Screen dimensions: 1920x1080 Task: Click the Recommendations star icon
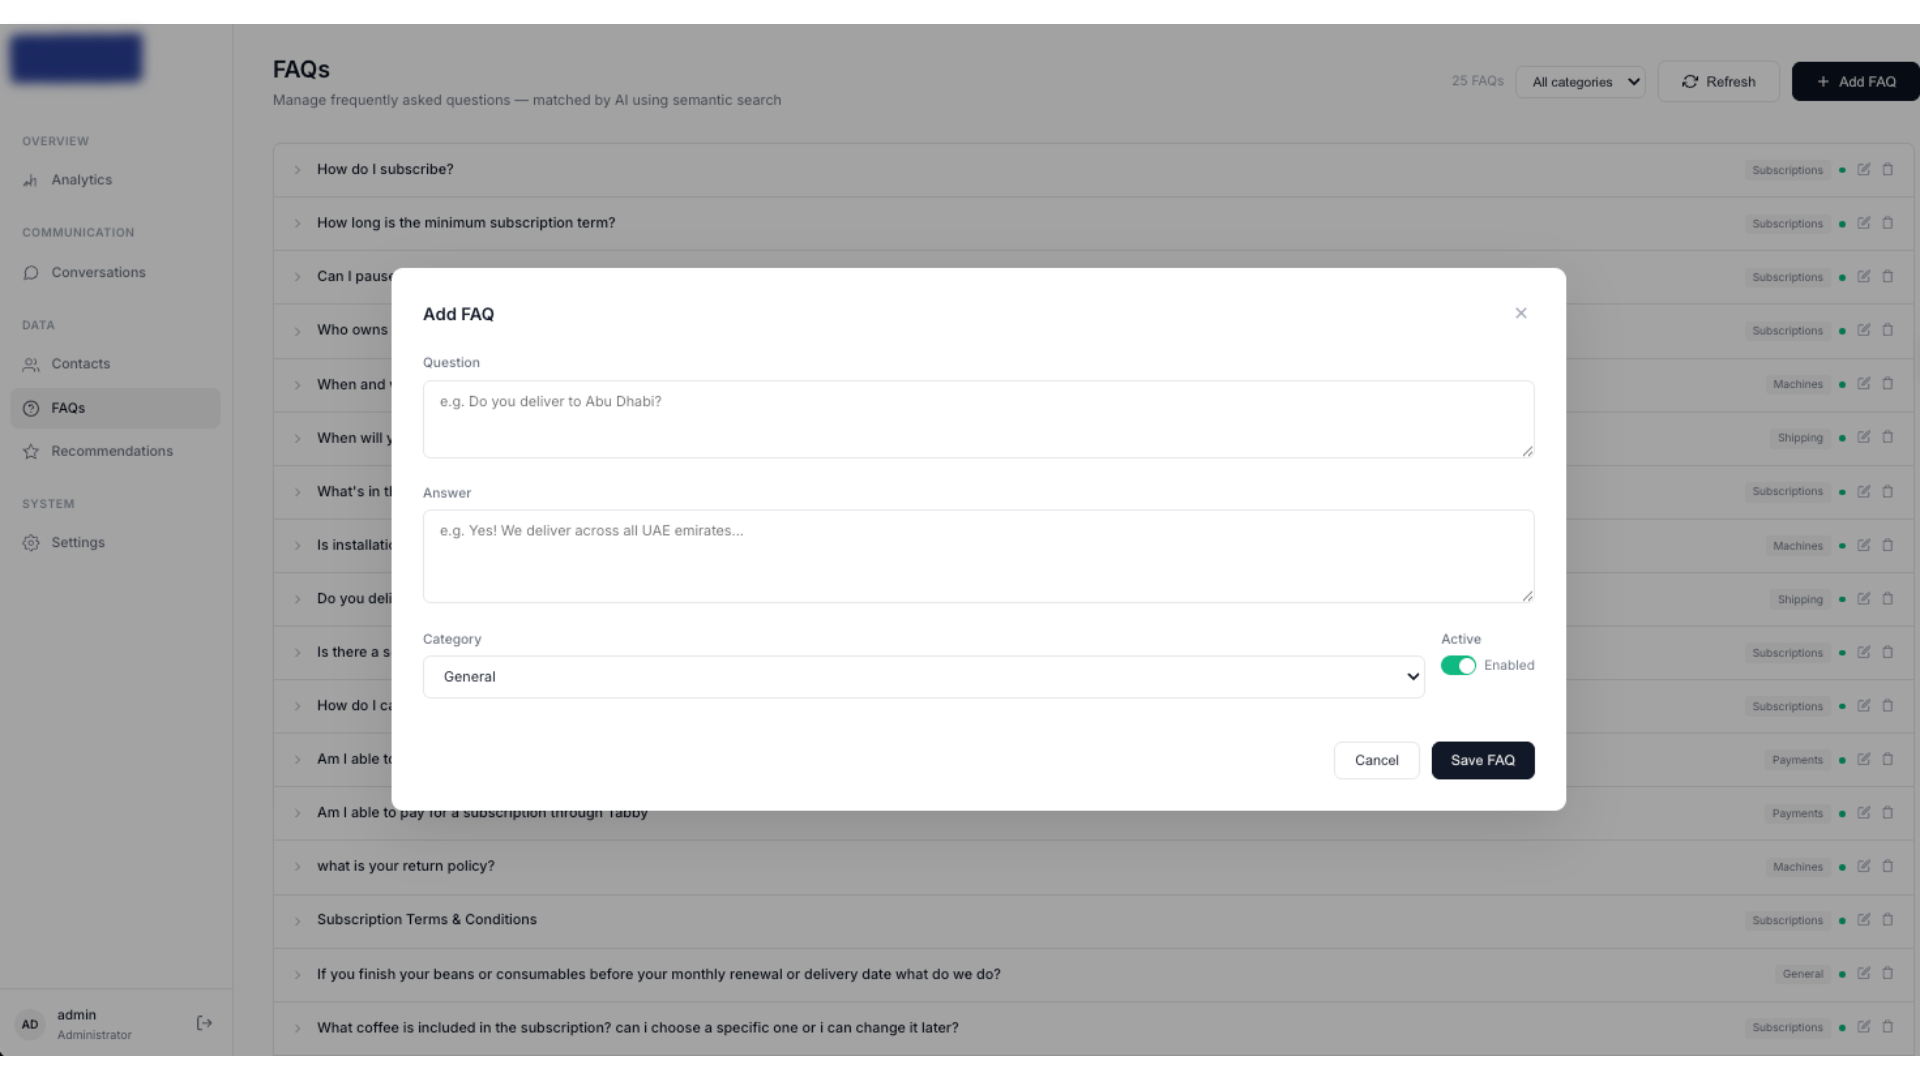click(x=31, y=452)
